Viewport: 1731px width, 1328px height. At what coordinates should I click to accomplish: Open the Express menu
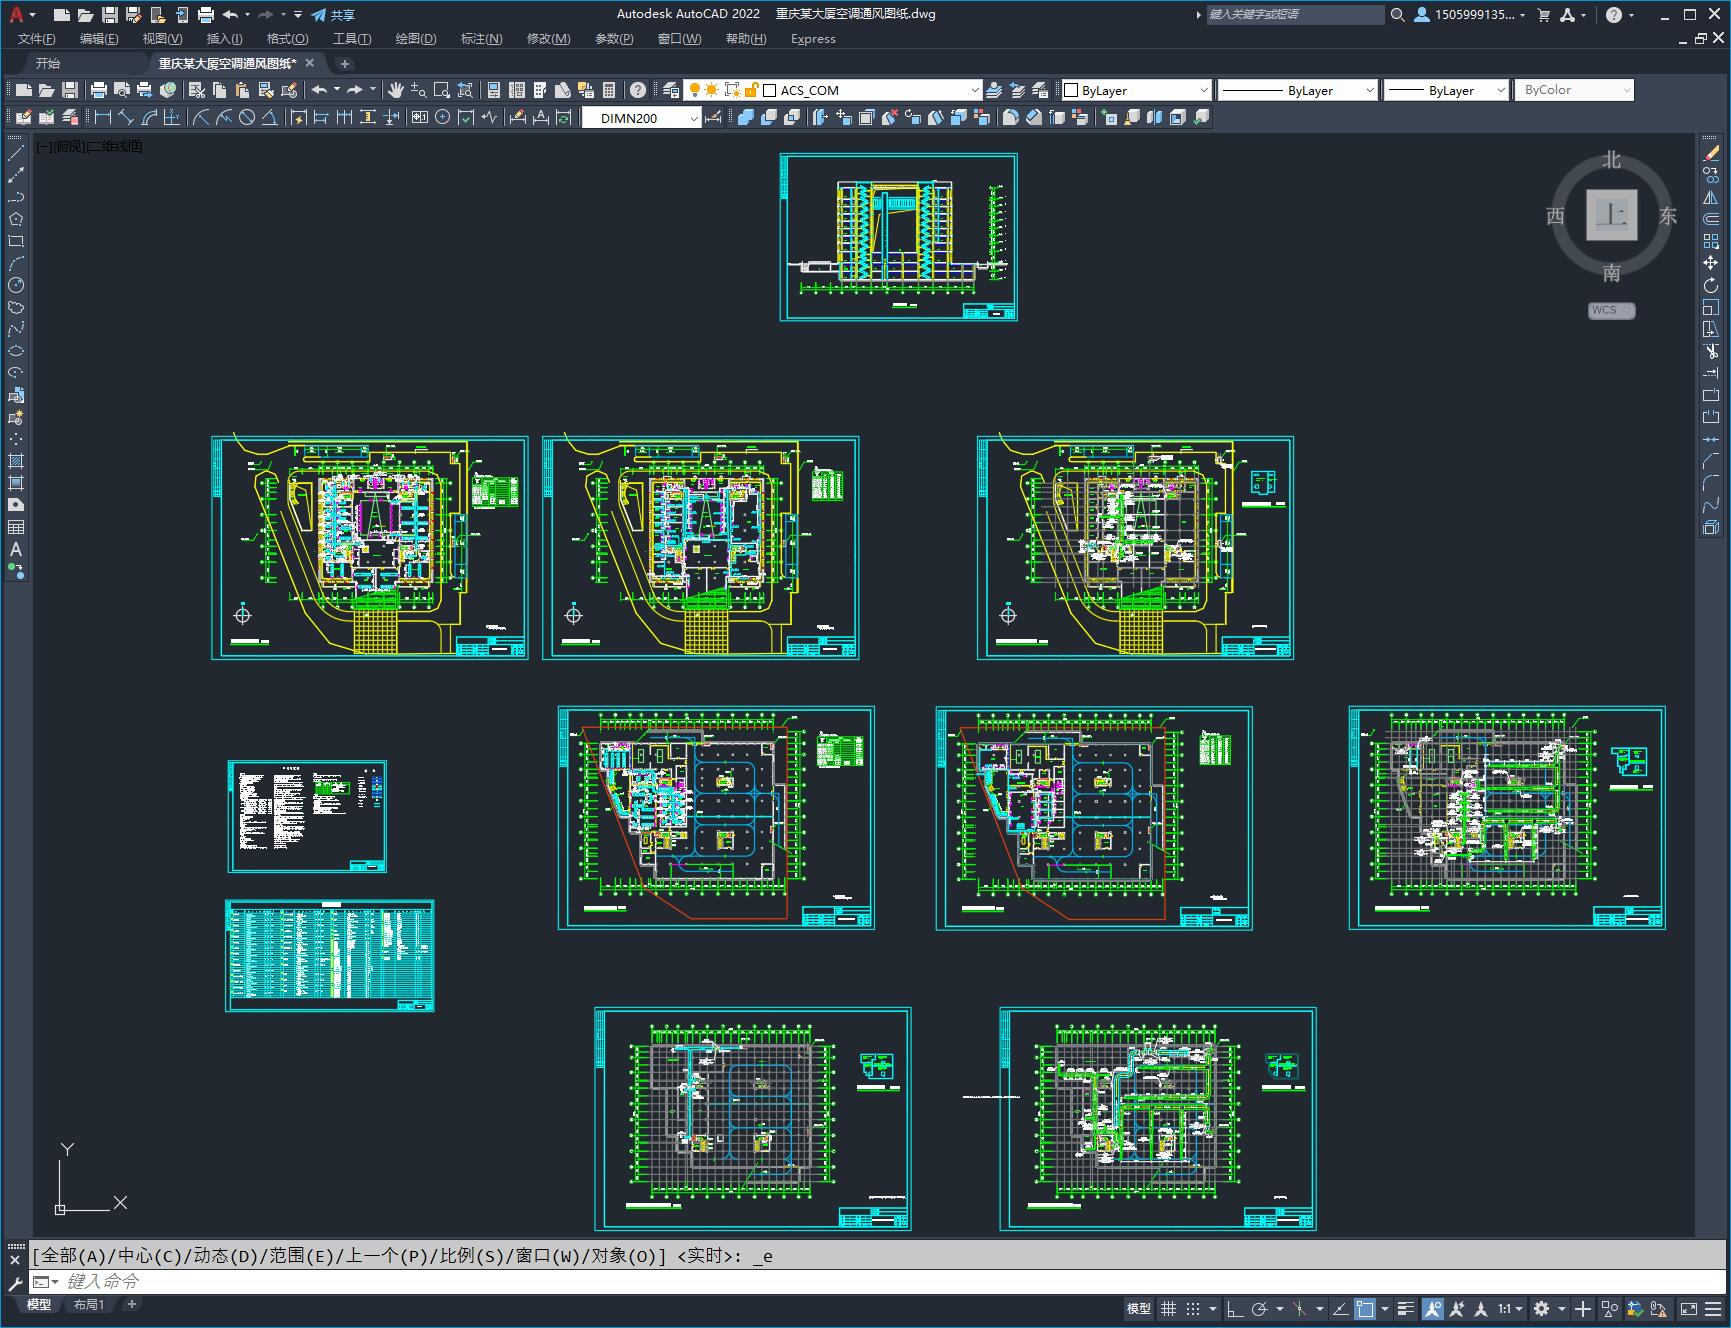pos(813,39)
